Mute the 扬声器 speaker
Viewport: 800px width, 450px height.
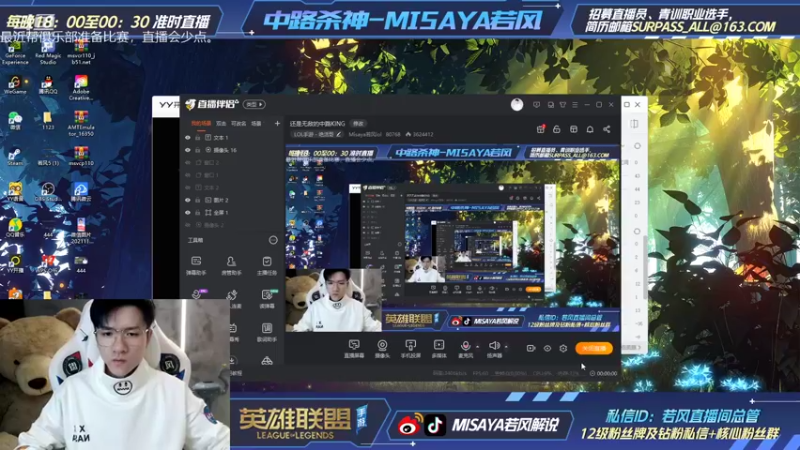(493, 349)
